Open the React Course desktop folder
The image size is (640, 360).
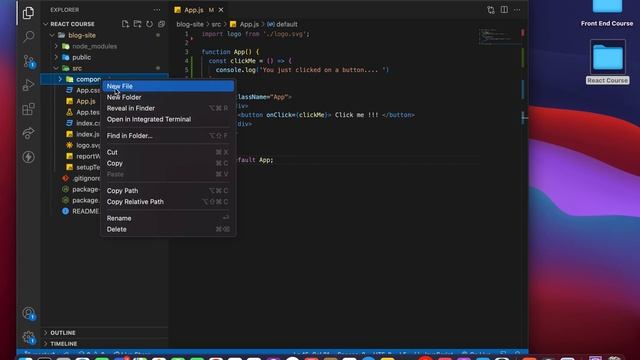(607, 62)
